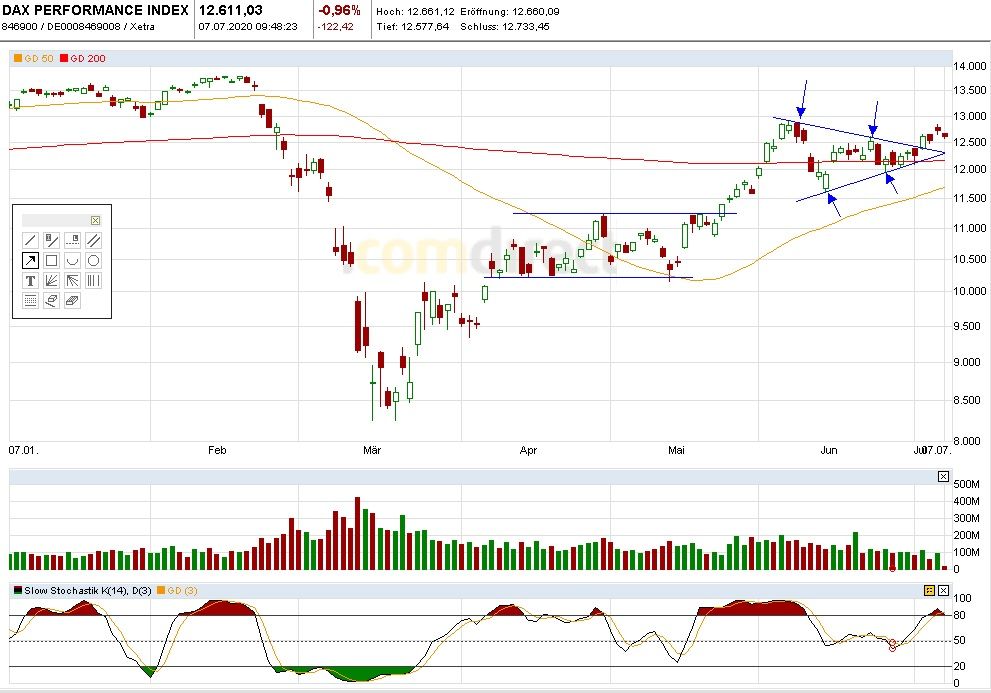Select the text annotation tool
The width and height of the screenshot is (991, 693).
(30, 280)
